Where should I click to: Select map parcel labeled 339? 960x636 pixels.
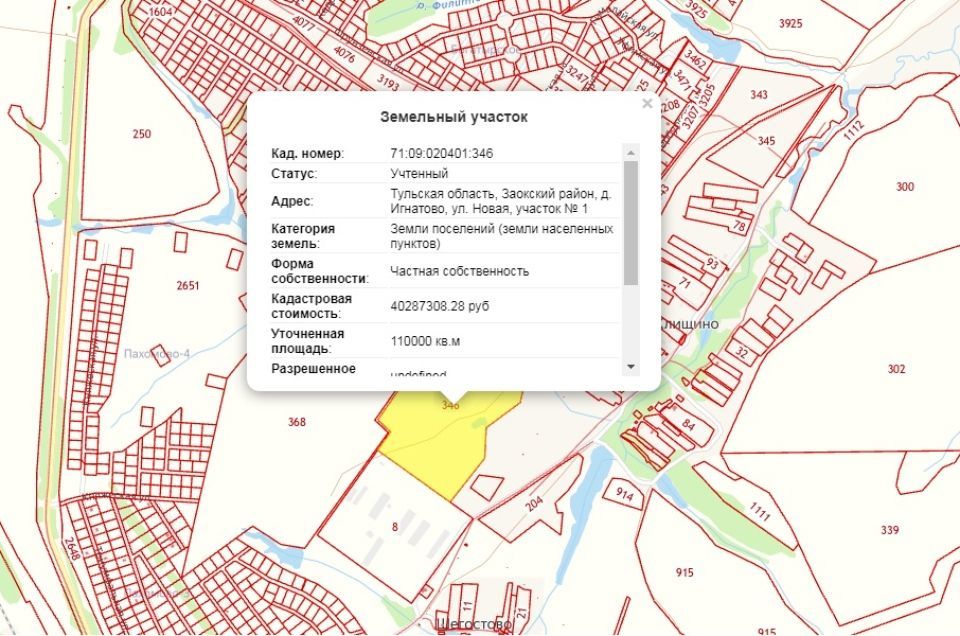(890, 529)
